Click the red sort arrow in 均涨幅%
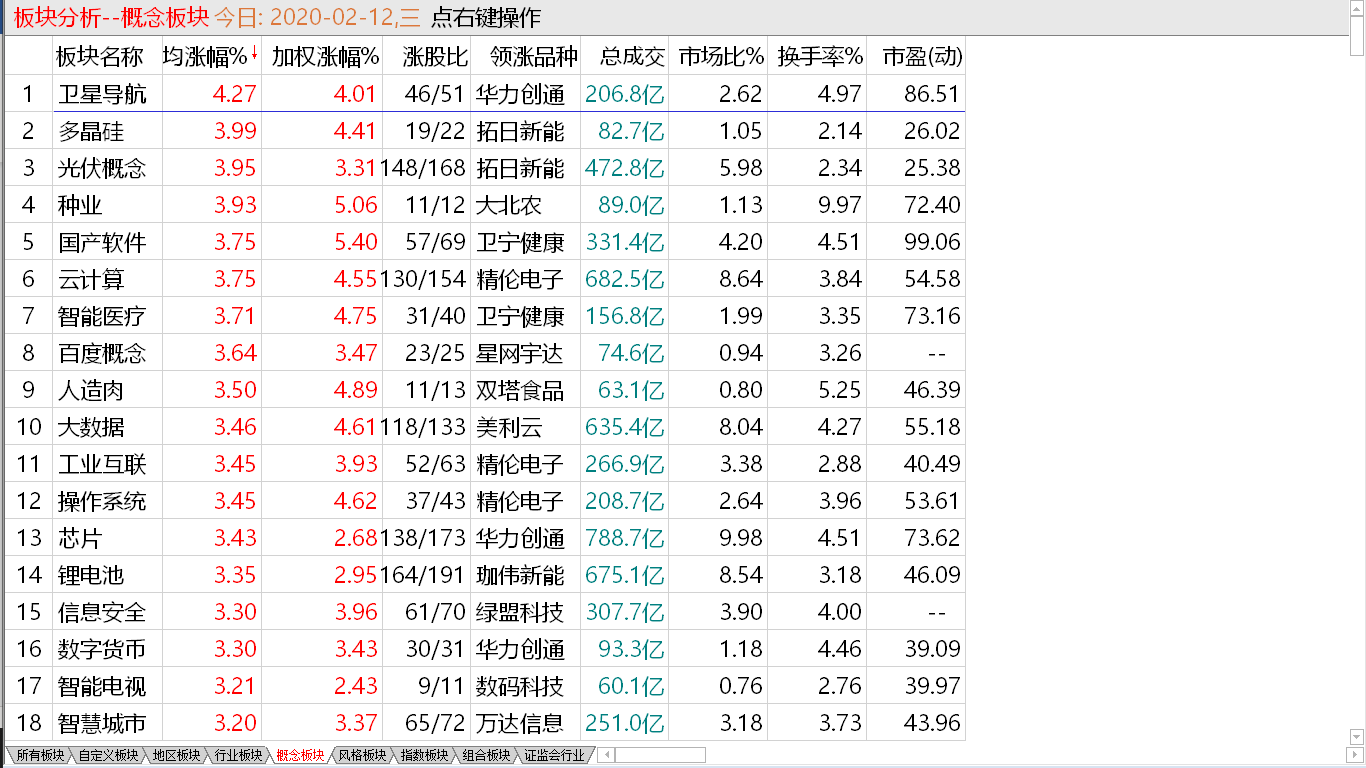 coord(254,54)
